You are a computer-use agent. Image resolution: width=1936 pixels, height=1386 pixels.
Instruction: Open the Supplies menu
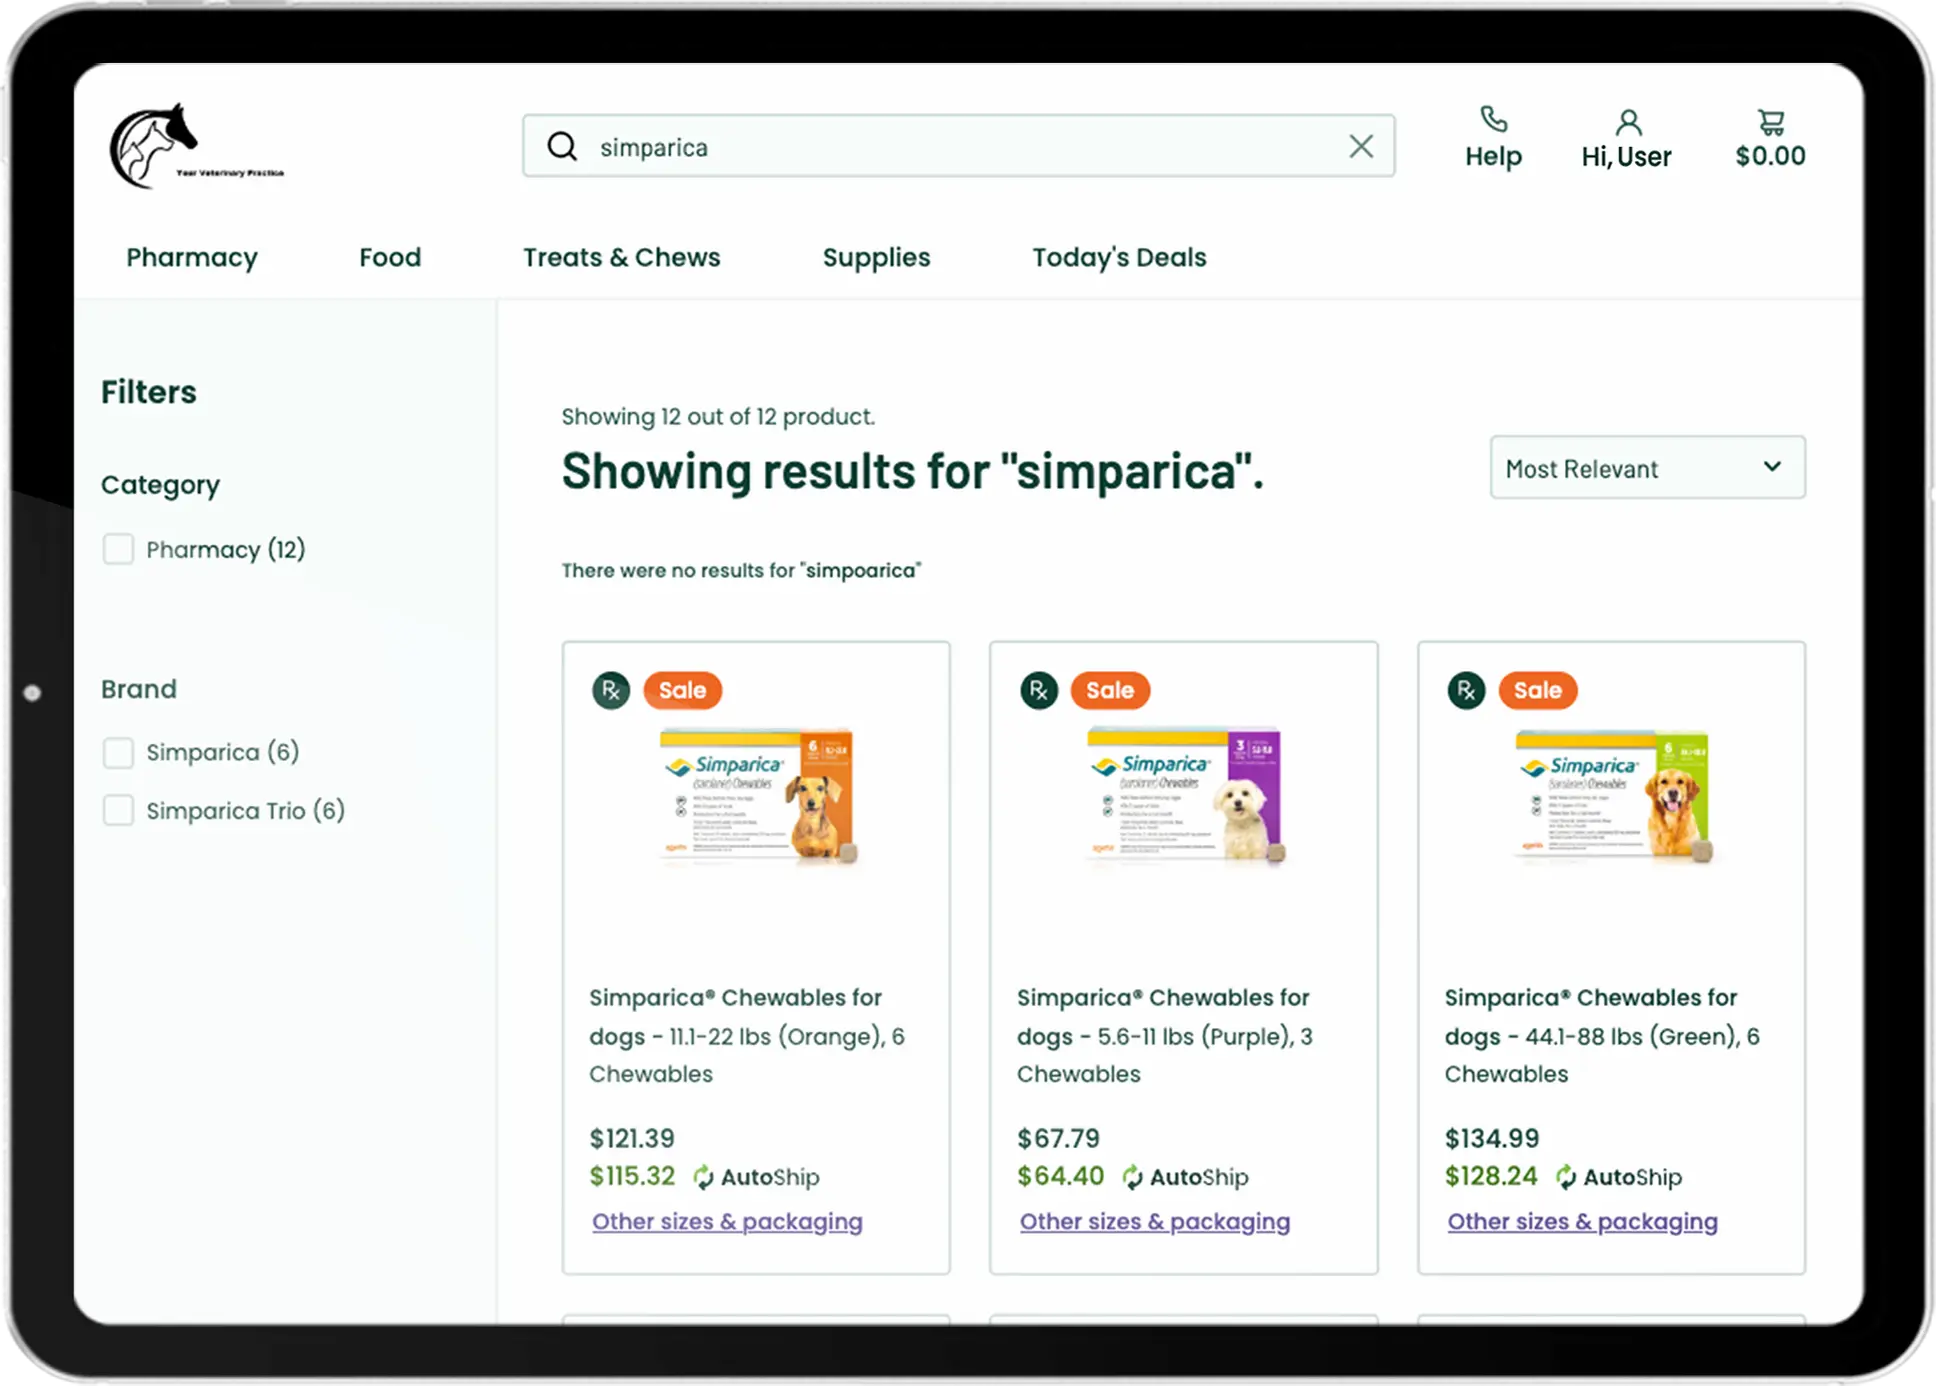876,257
